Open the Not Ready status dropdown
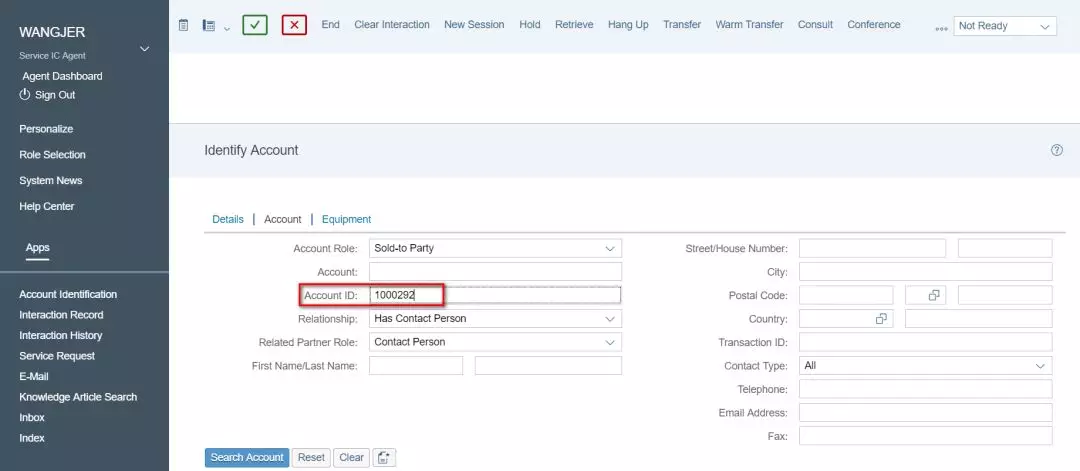The width and height of the screenshot is (1080, 471). pyautogui.click(x=1005, y=26)
